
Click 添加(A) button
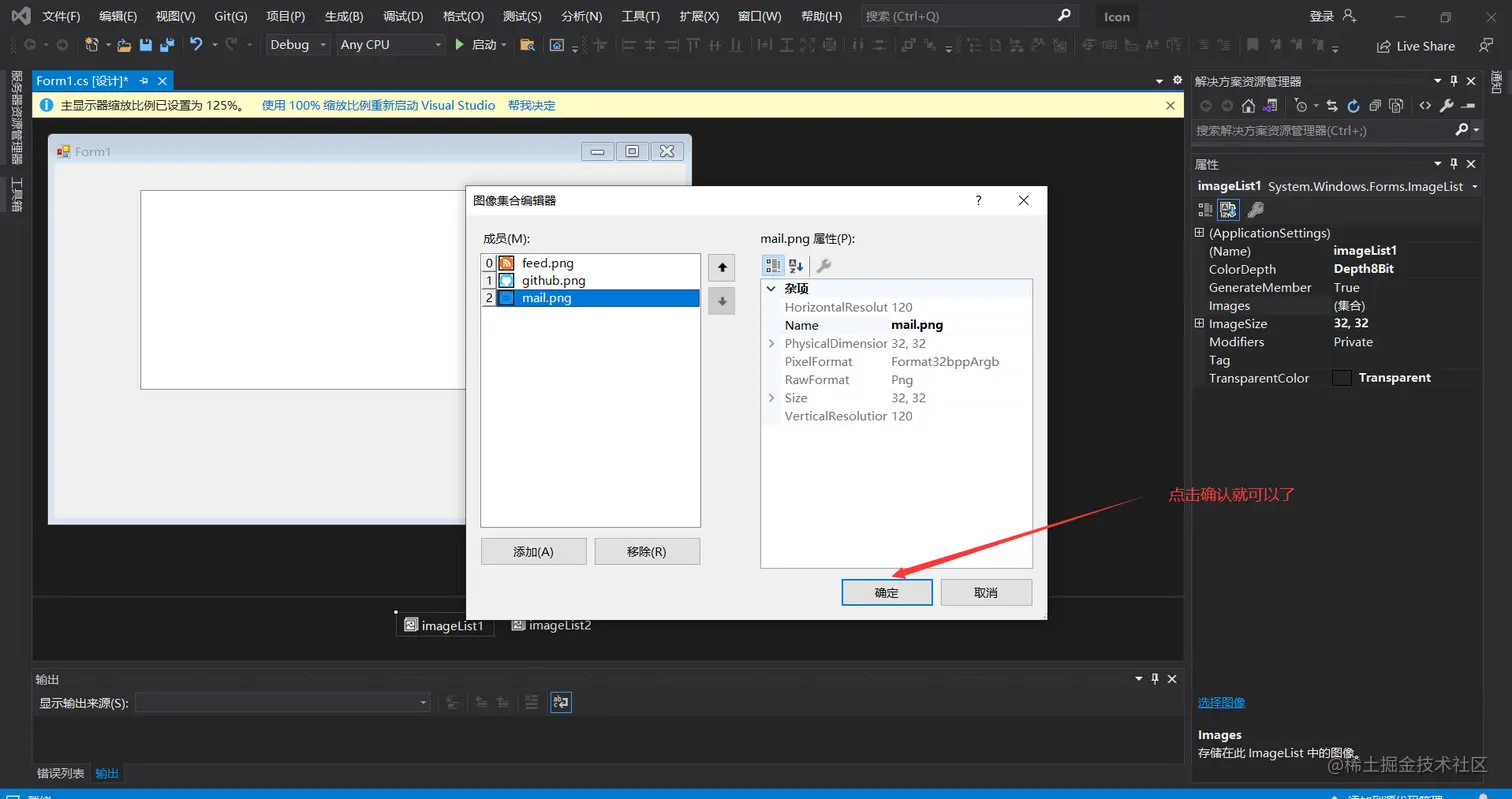(533, 552)
